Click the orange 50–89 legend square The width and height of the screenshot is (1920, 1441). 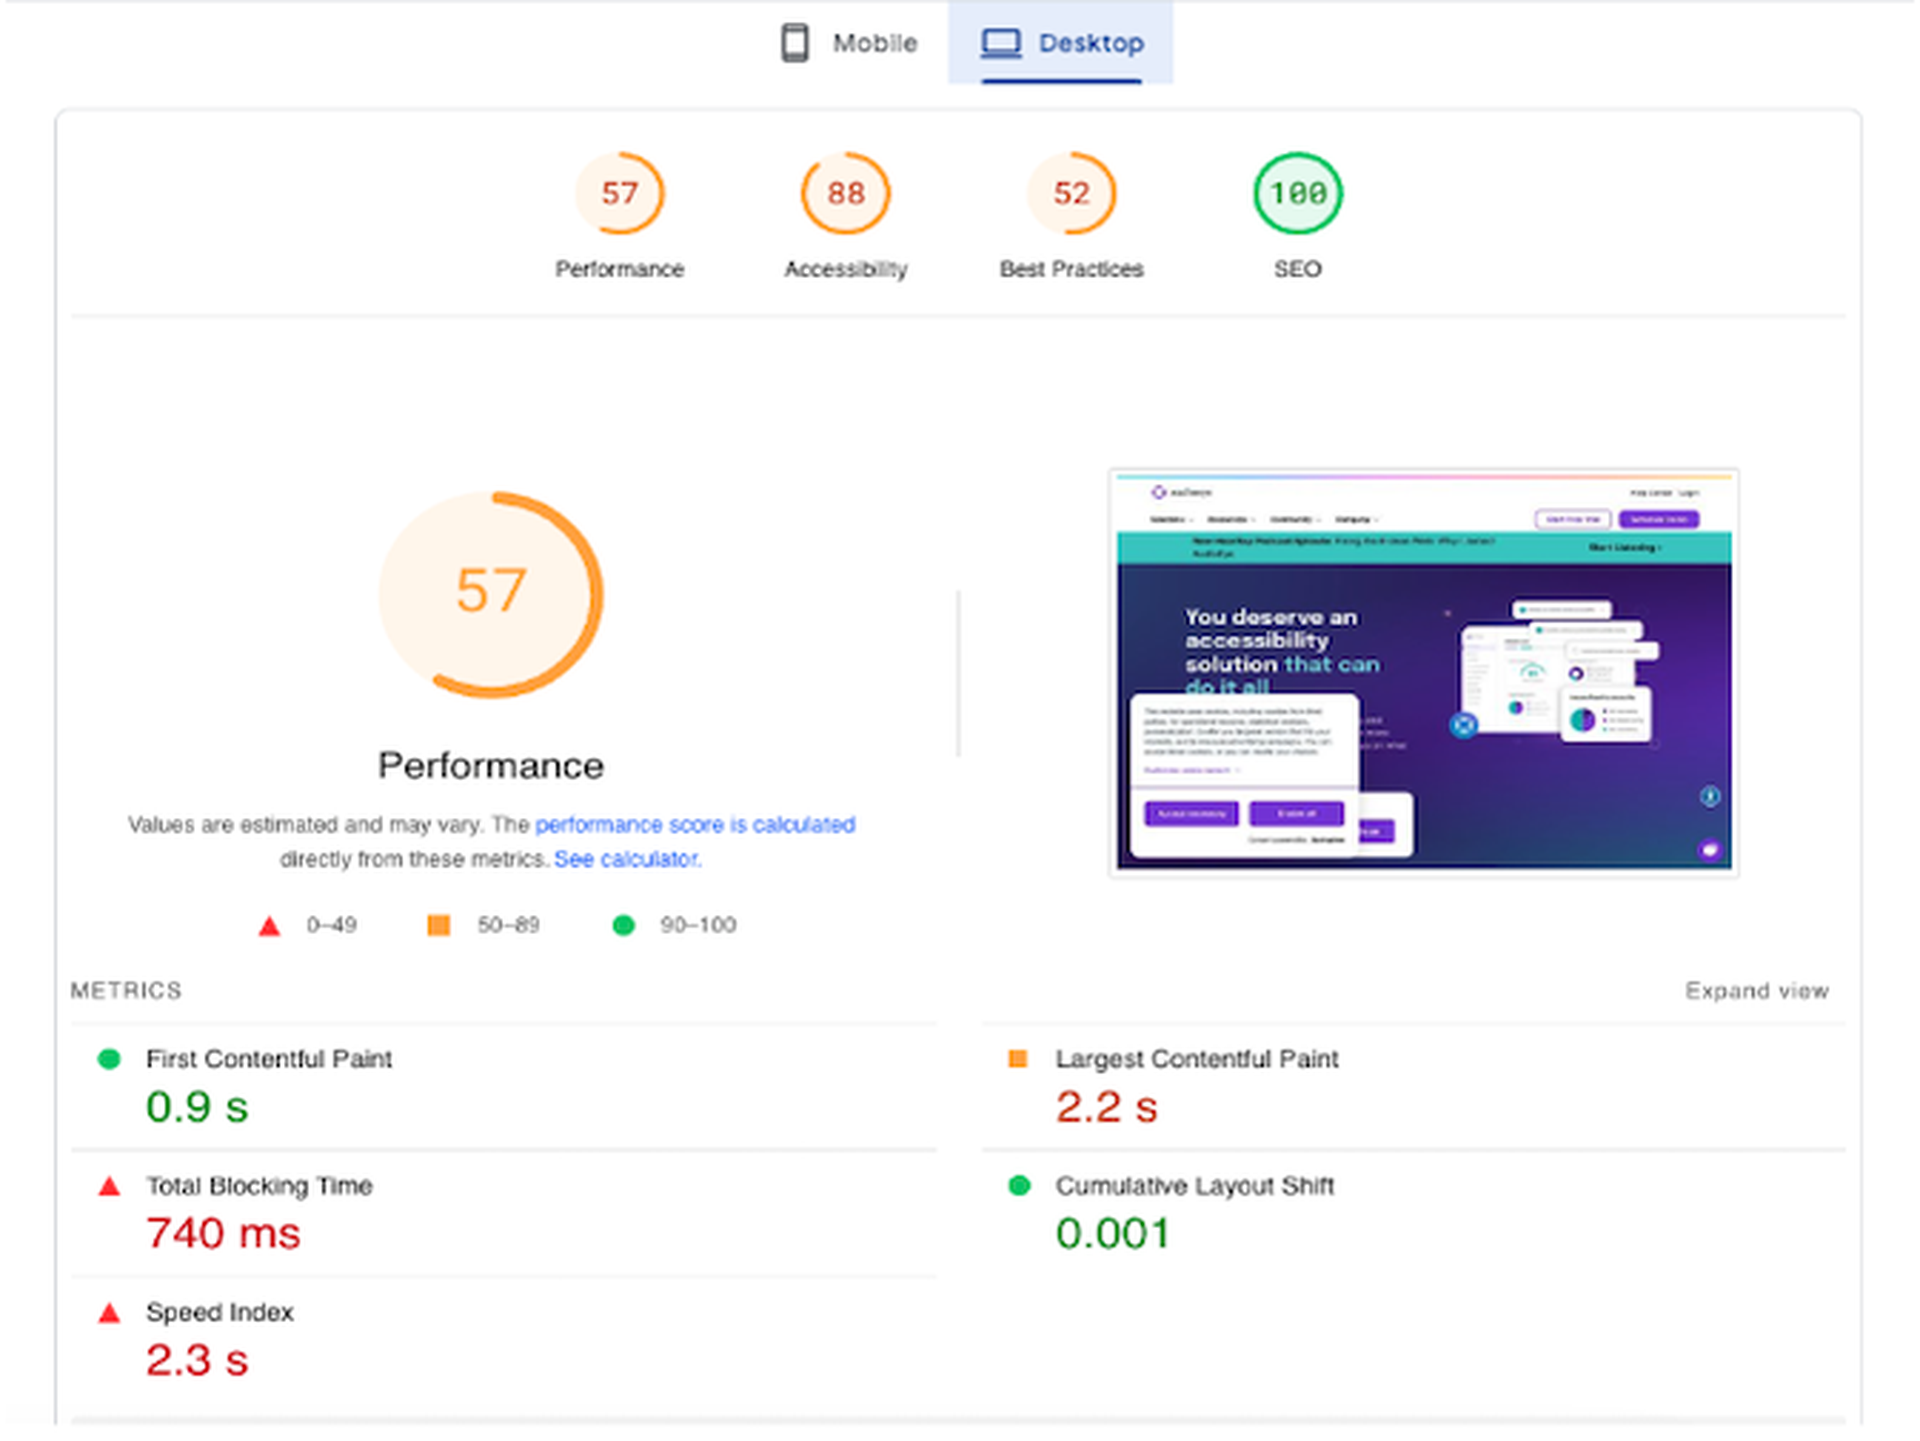(438, 925)
